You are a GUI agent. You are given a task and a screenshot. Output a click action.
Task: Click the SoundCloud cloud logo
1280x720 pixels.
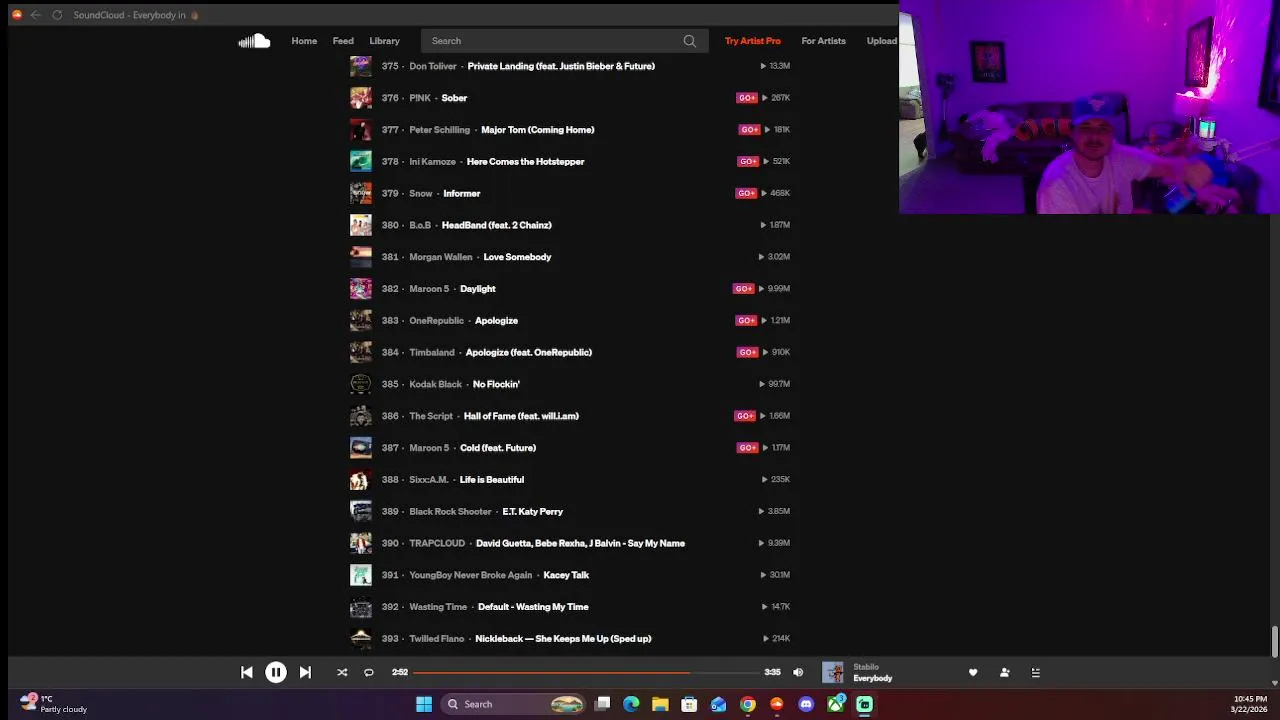pos(254,41)
